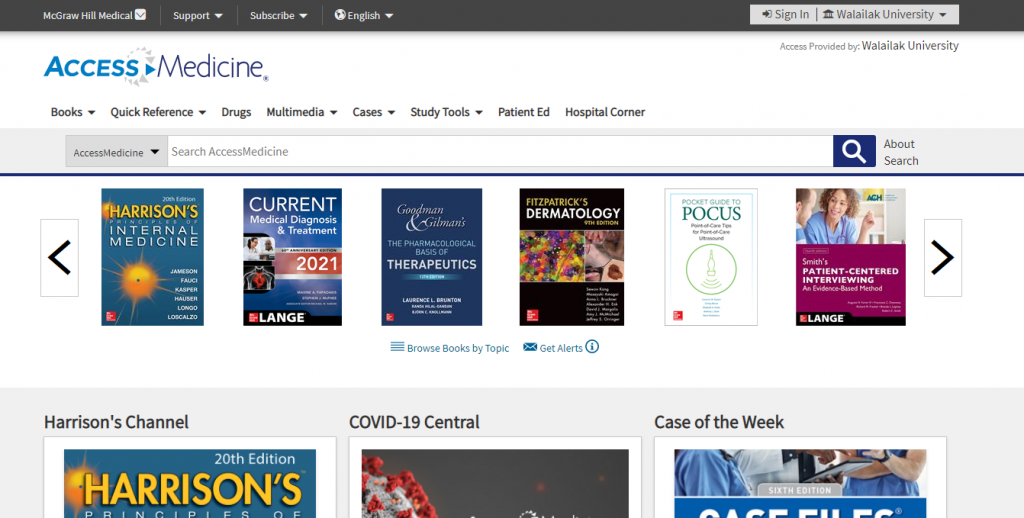Viewport: 1024px width, 518px height.
Task: Click the institution building icon
Action: click(828, 14)
